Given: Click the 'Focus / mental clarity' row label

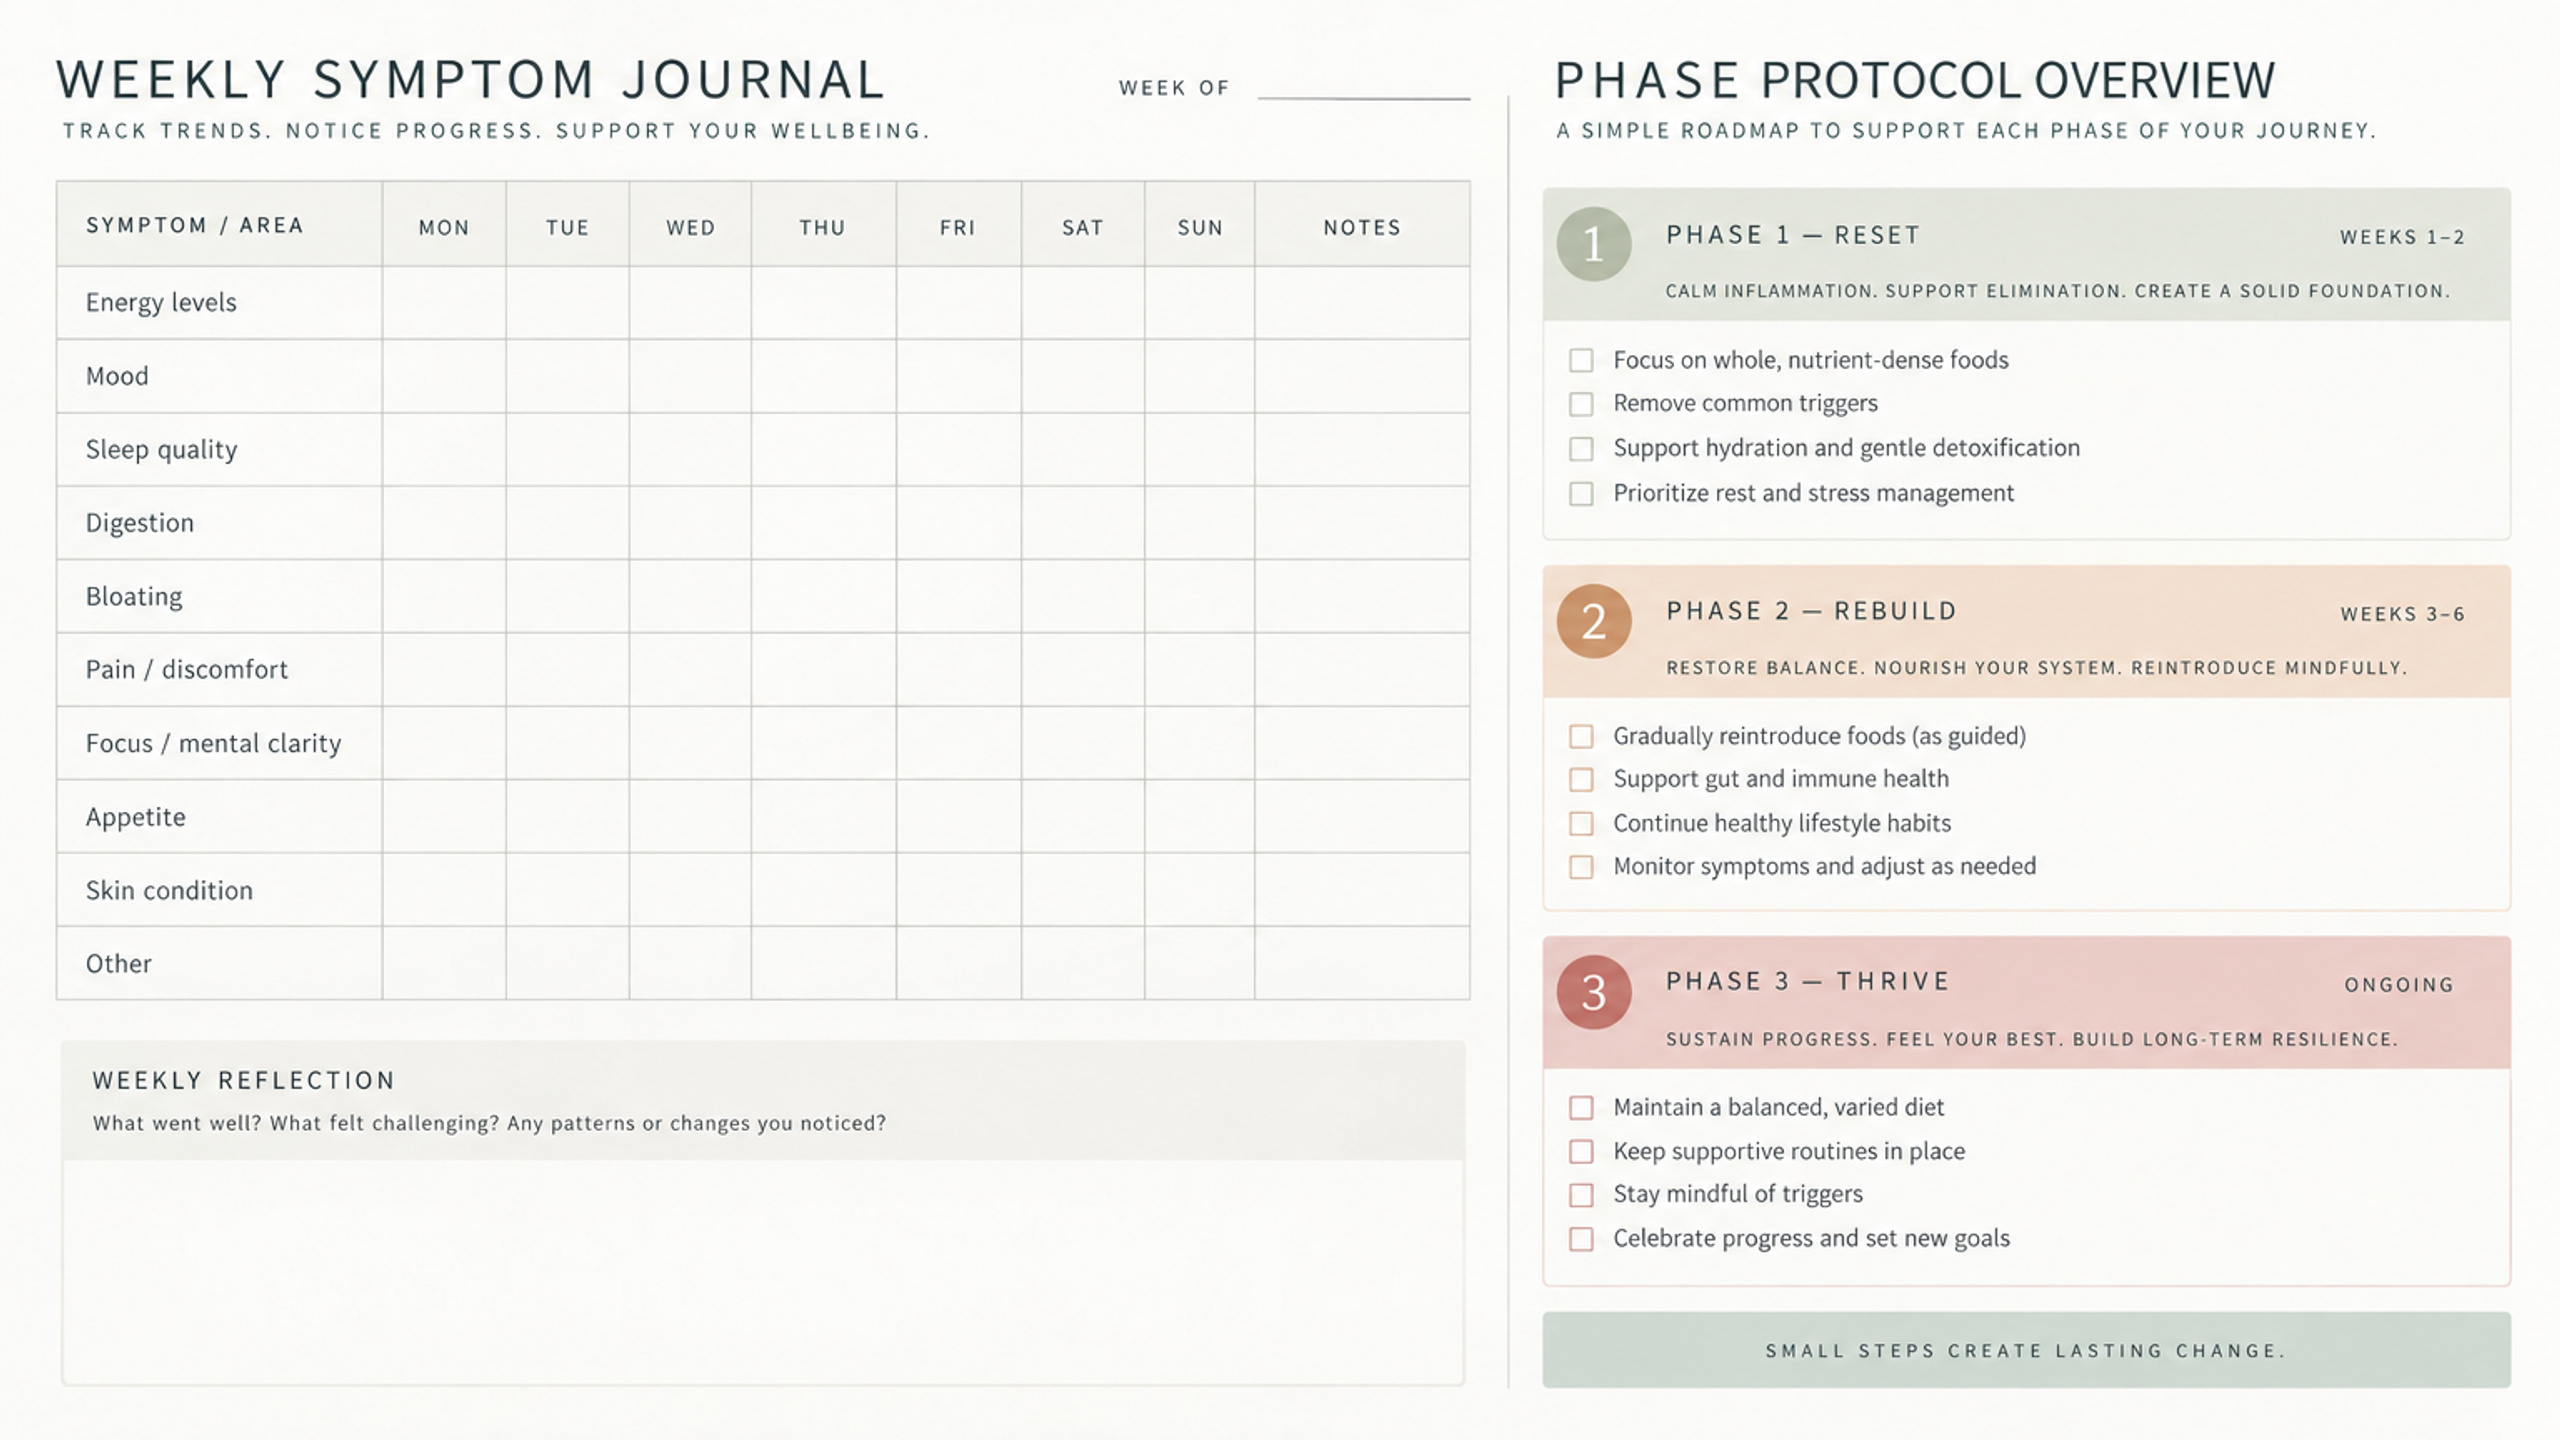Looking at the screenshot, I should (213, 744).
